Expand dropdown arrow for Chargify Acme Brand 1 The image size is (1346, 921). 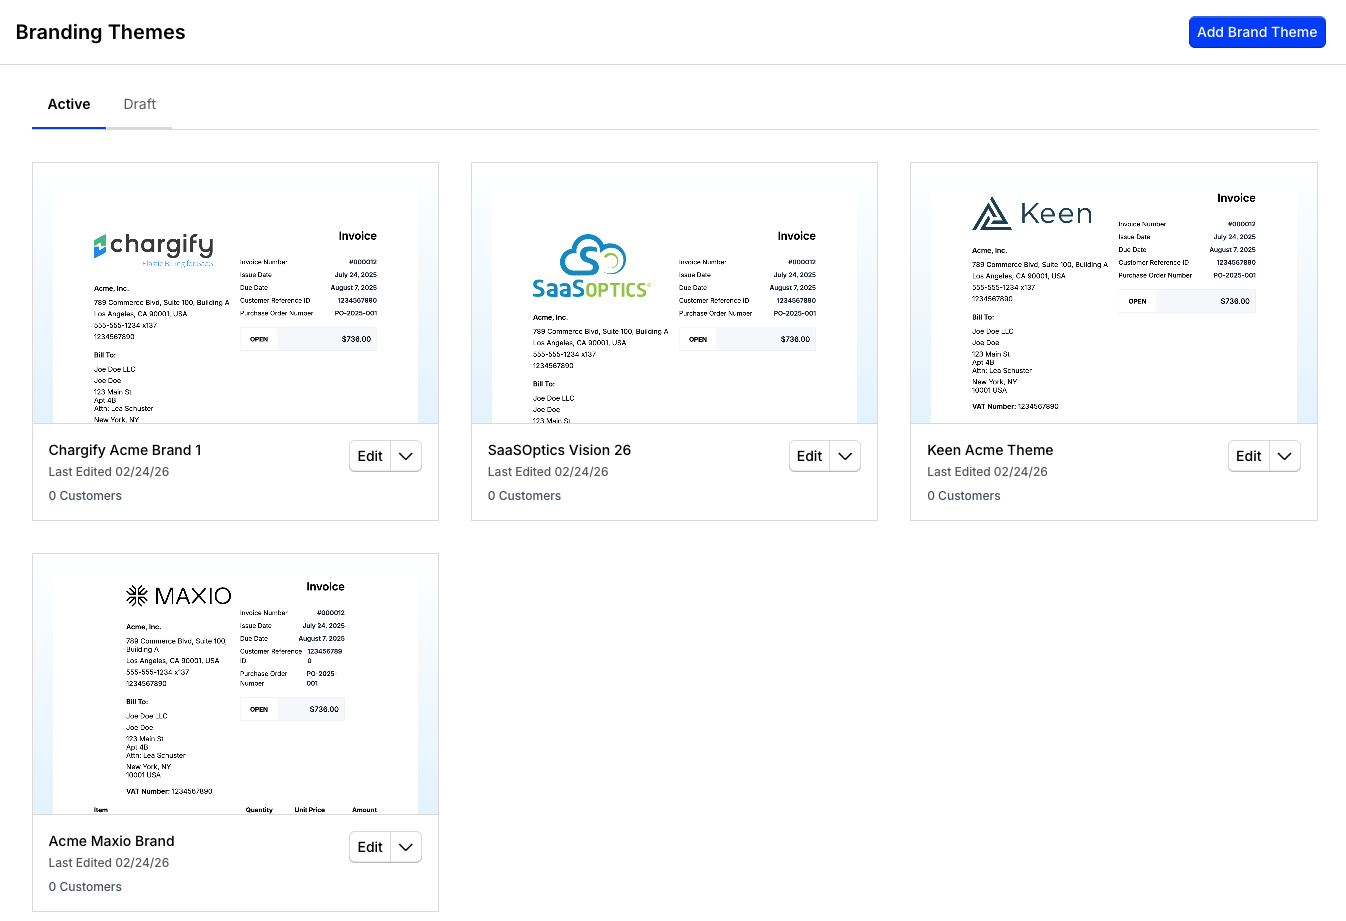tap(406, 456)
